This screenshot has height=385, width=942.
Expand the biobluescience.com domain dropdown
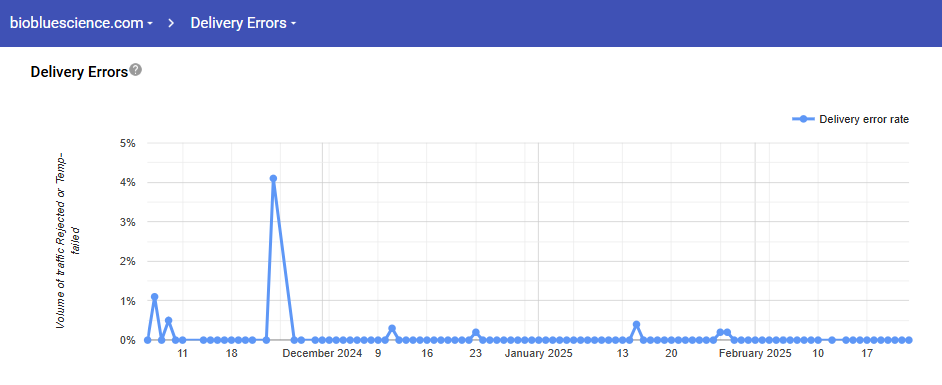click(x=81, y=23)
